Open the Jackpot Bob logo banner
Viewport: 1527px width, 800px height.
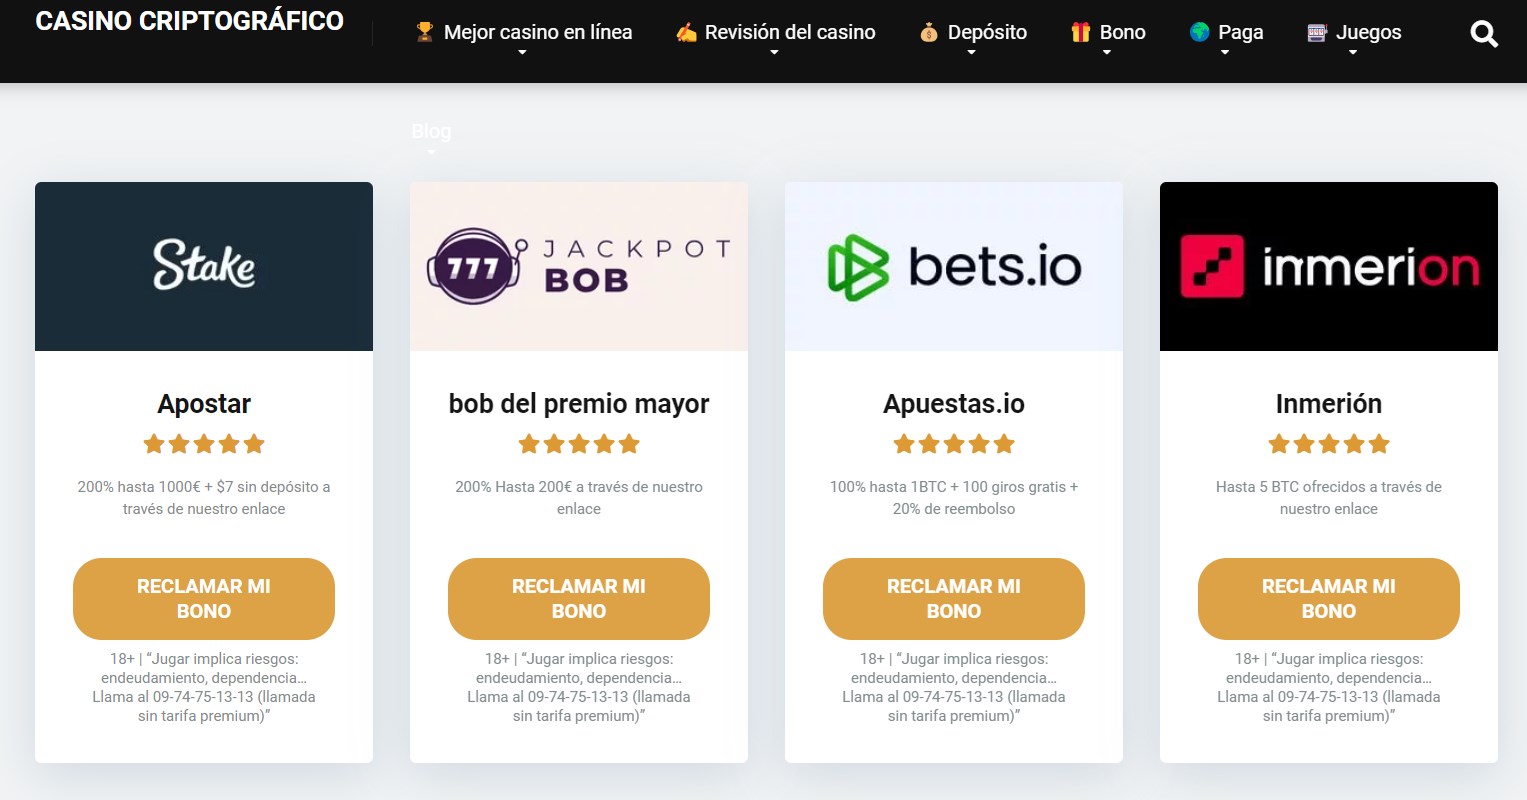click(579, 266)
